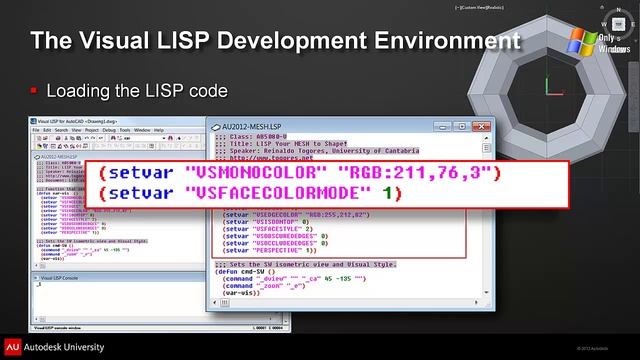Click the Complete Word toolbar icon
Viewport: 640px width, 360px height.
click(100, 138)
